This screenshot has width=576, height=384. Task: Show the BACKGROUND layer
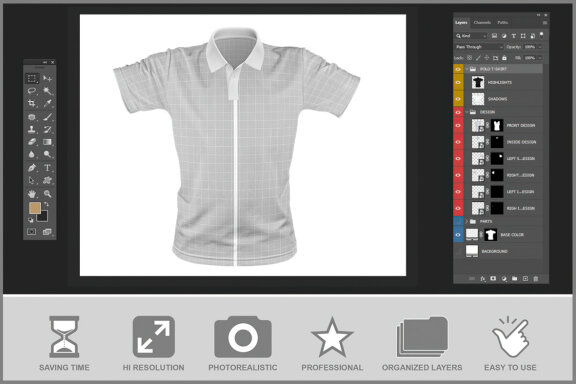coord(458,251)
